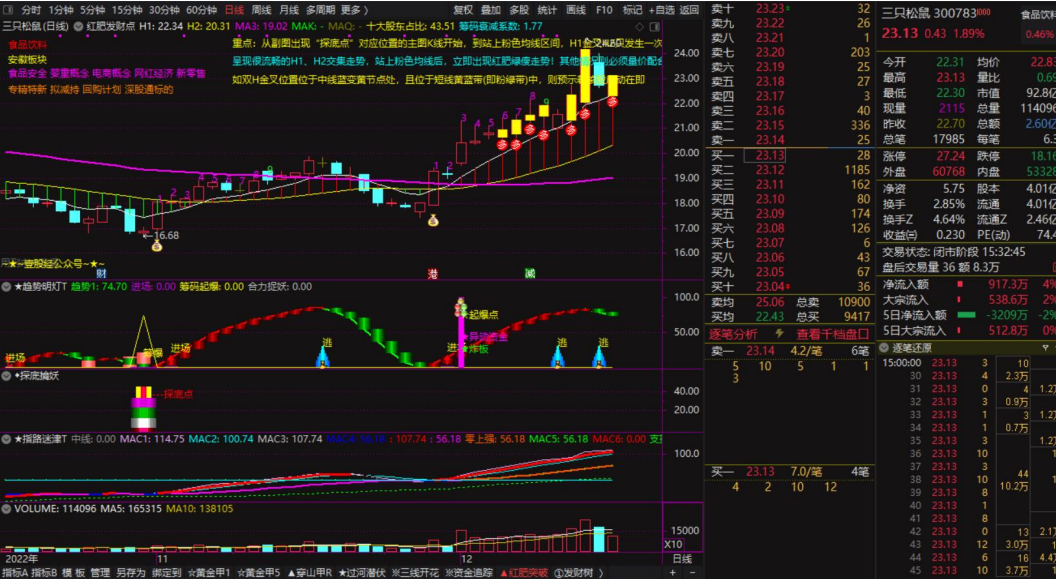Screen dimensions: 1056x579
Task: Collapse the 探底擒妖 indicator panel
Action: pyautogui.click(x=7, y=376)
